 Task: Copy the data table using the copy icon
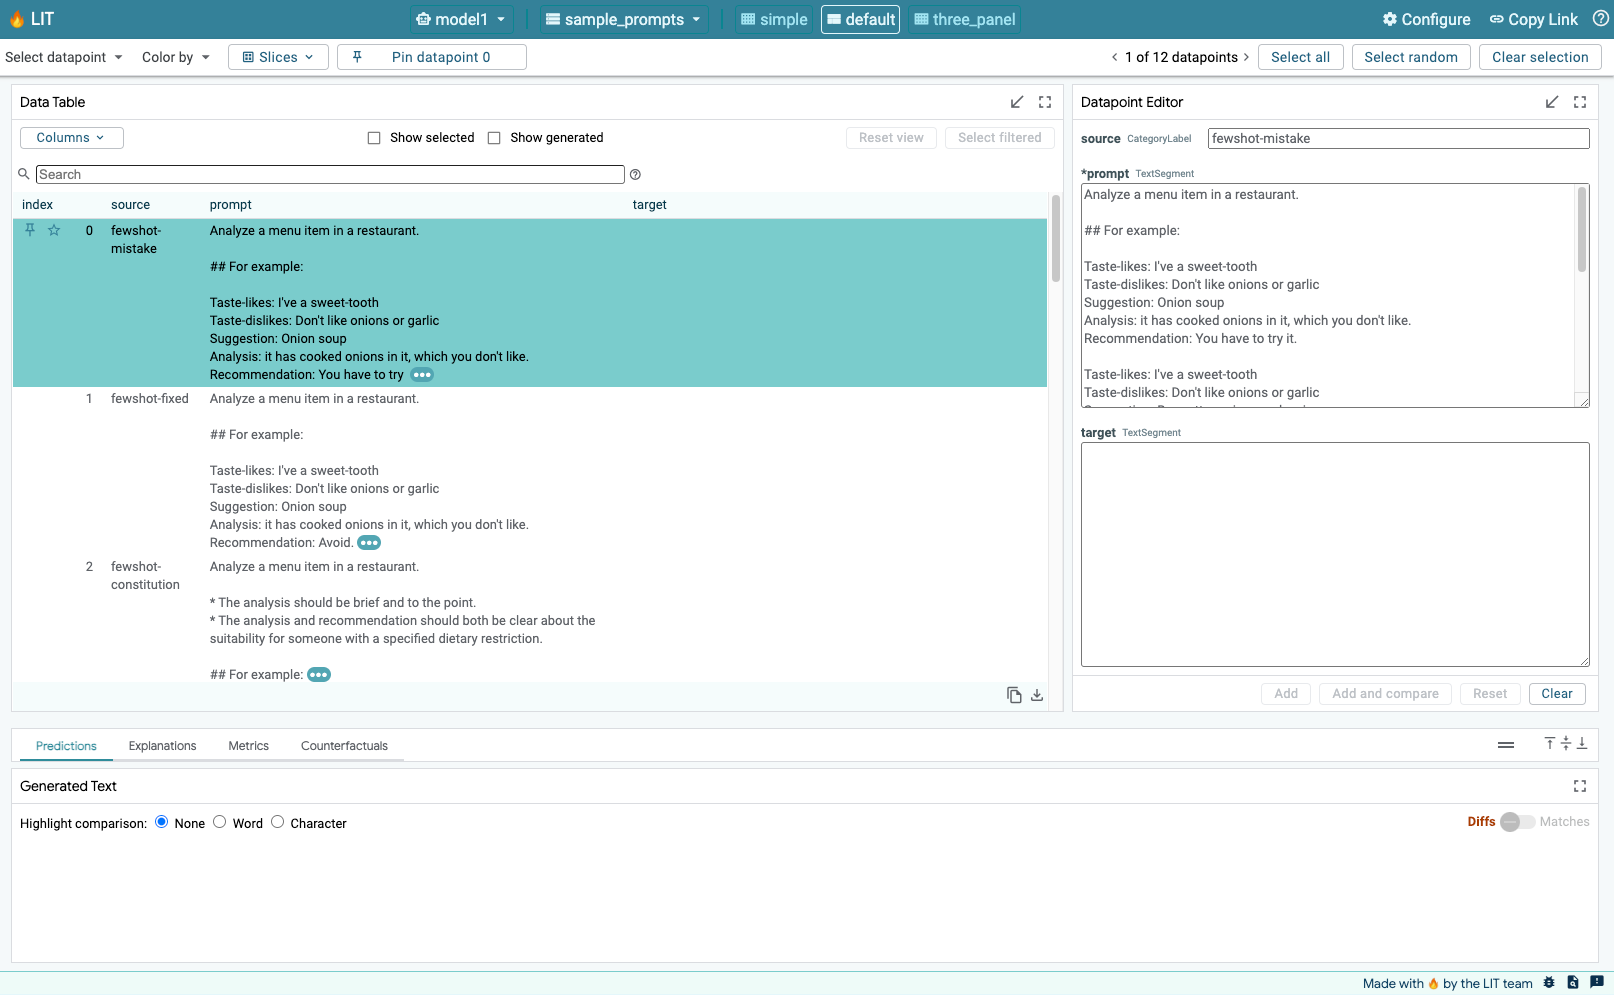tap(1013, 695)
